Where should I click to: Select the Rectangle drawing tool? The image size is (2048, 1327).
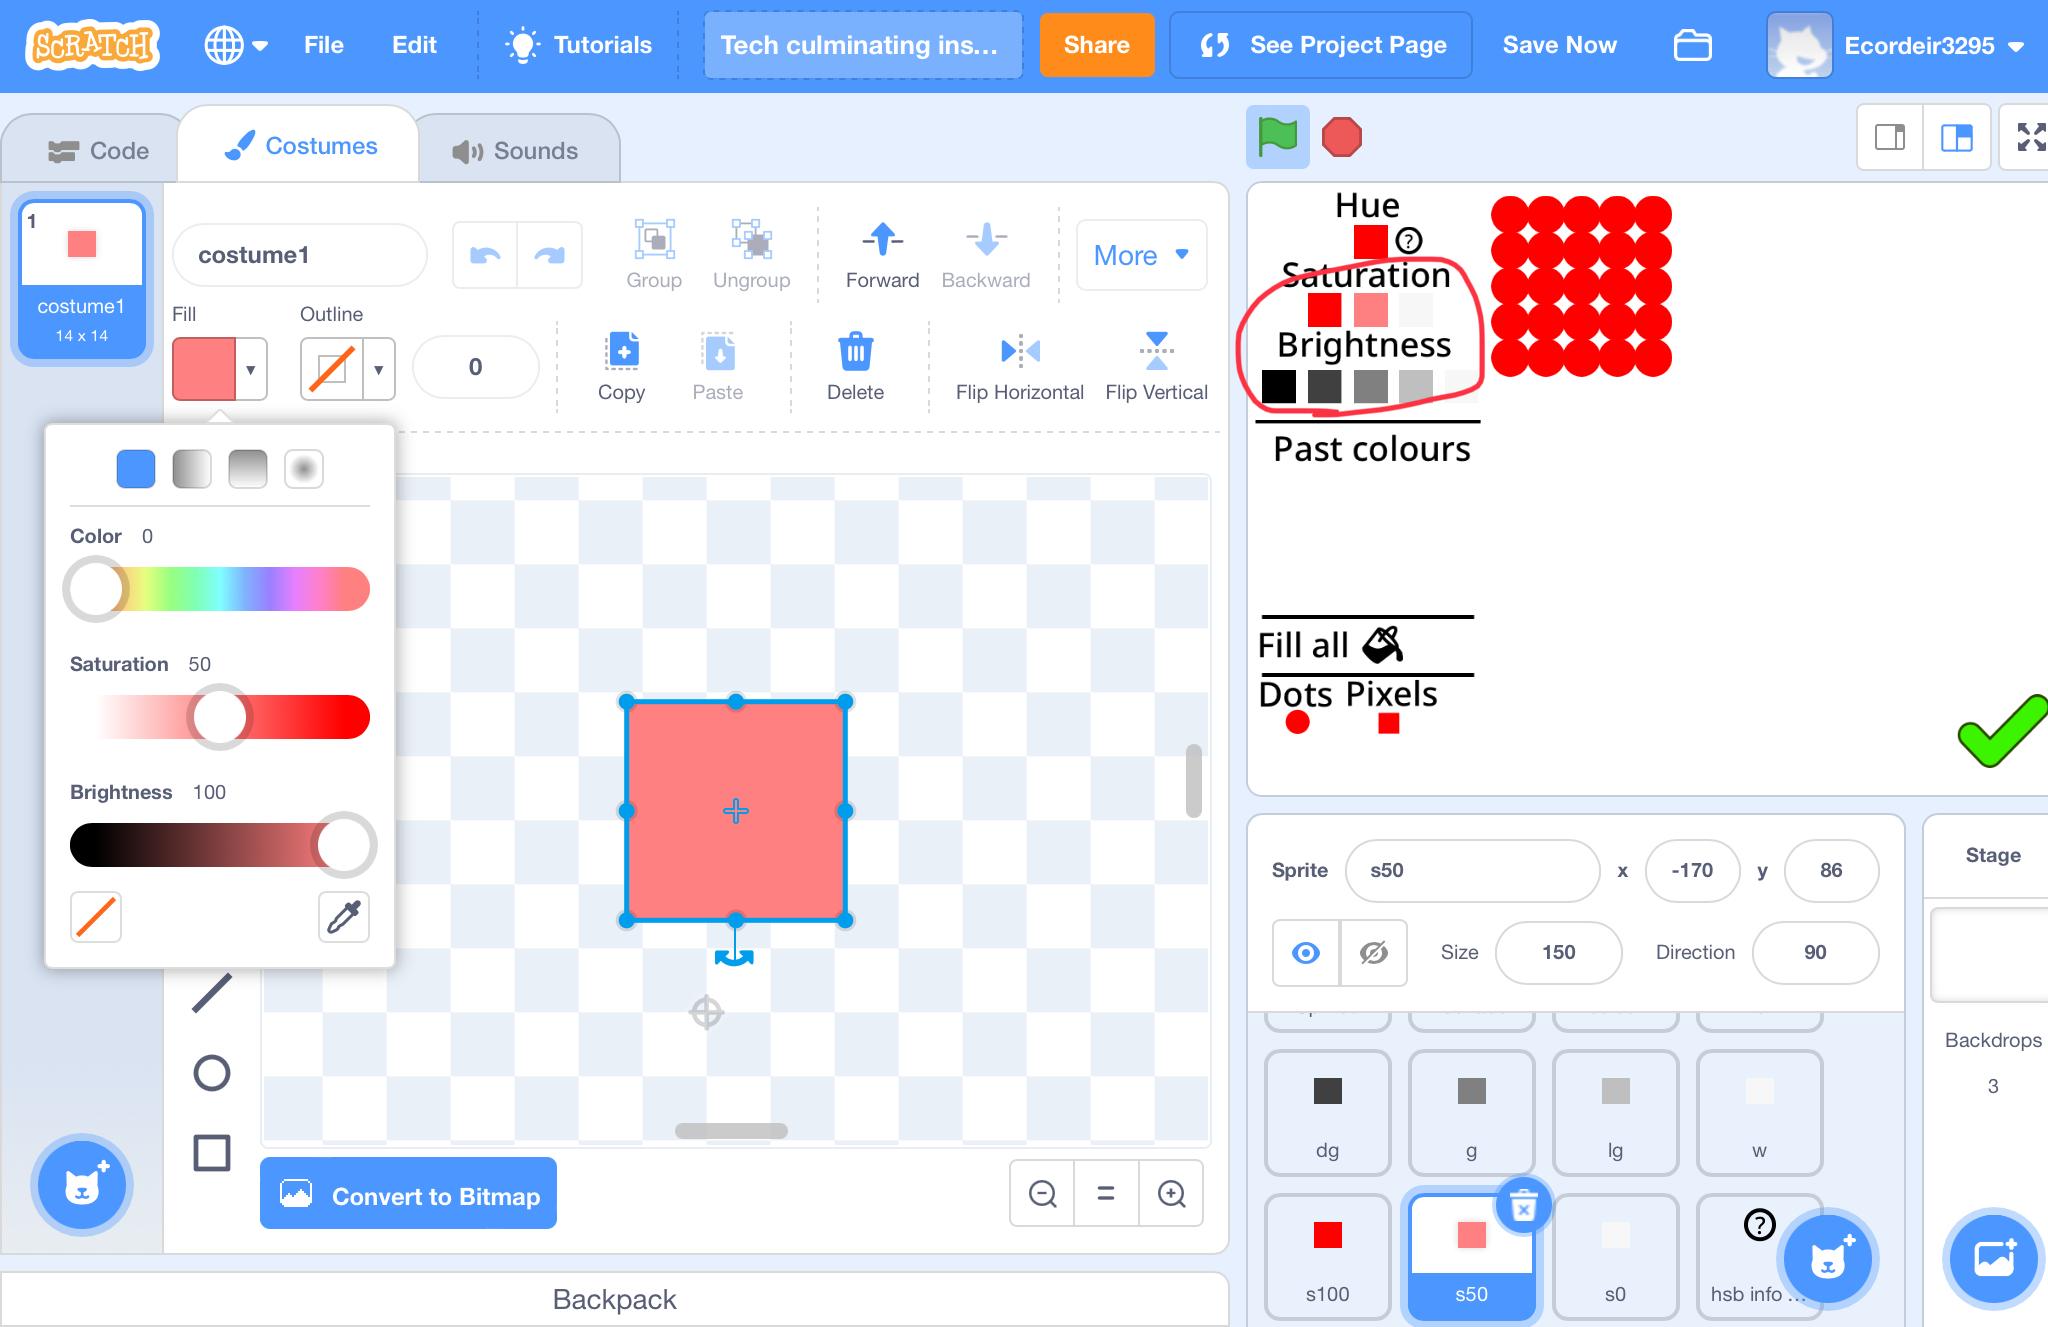(x=211, y=1152)
